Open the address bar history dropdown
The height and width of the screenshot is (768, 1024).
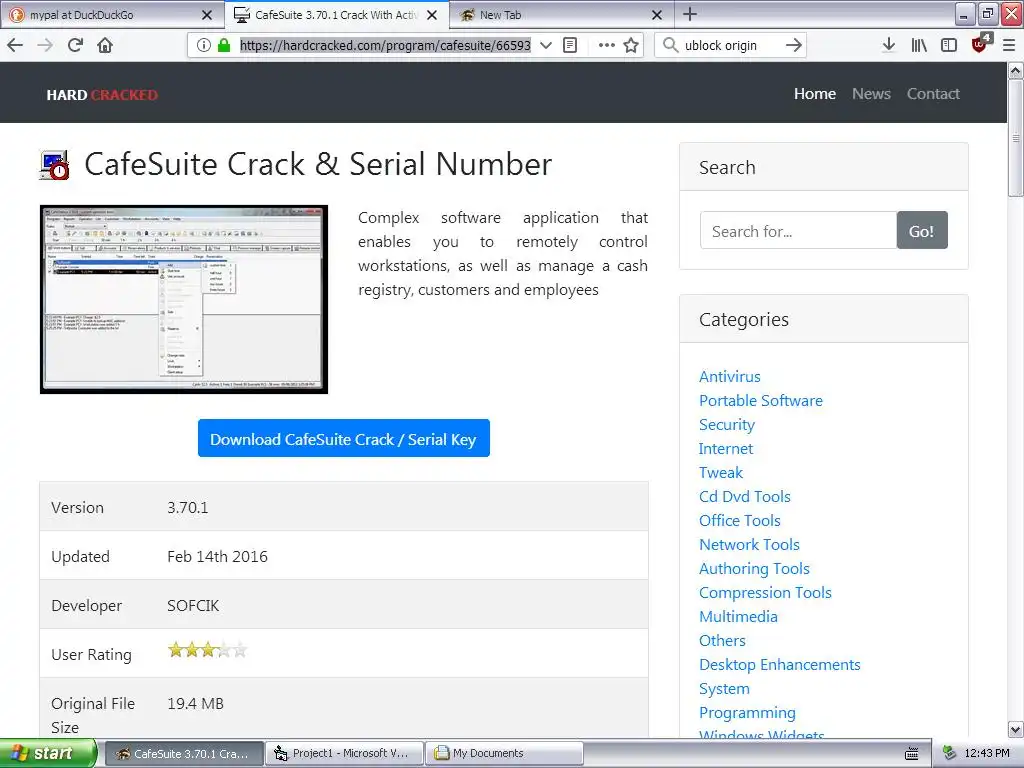(x=546, y=45)
